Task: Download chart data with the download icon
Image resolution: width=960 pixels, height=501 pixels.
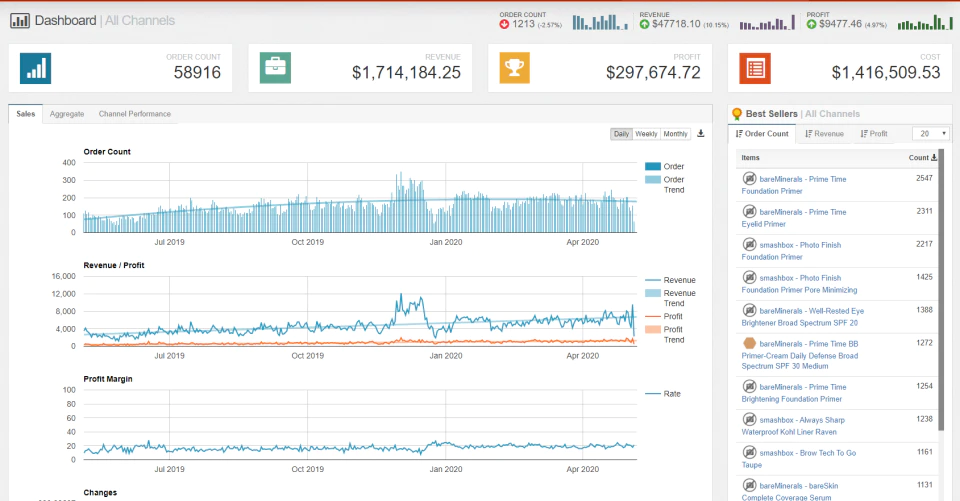Action: 701,134
